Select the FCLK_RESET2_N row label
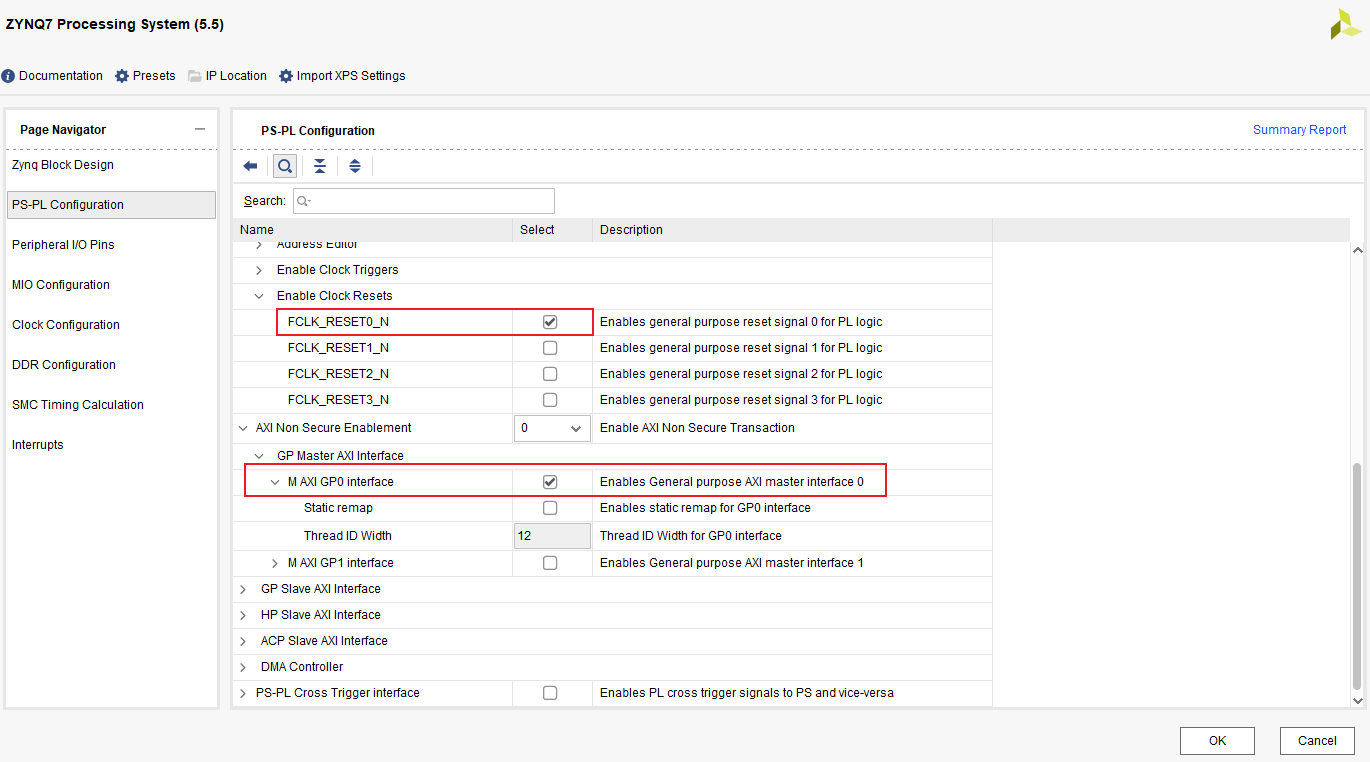The width and height of the screenshot is (1370, 762). point(338,374)
